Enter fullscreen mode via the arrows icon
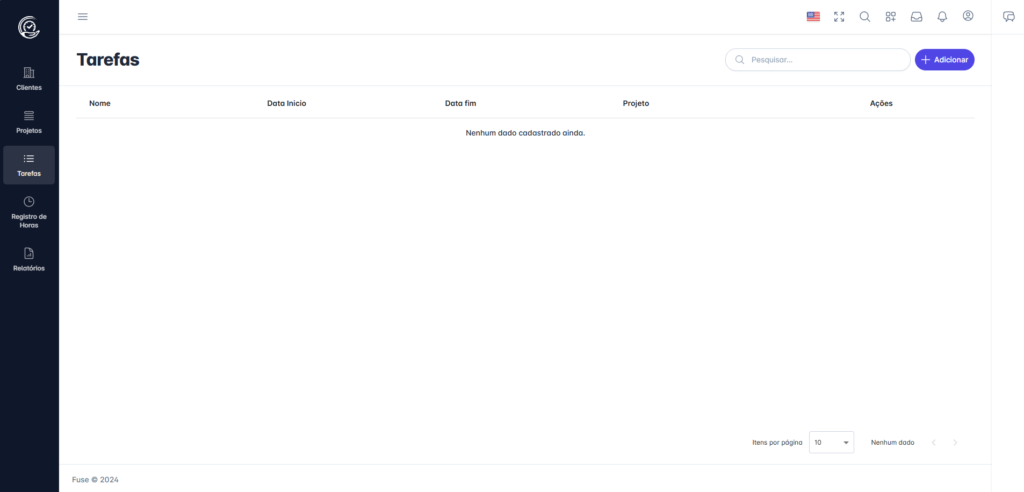1024x492 pixels. pyautogui.click(x=839, y=16)
